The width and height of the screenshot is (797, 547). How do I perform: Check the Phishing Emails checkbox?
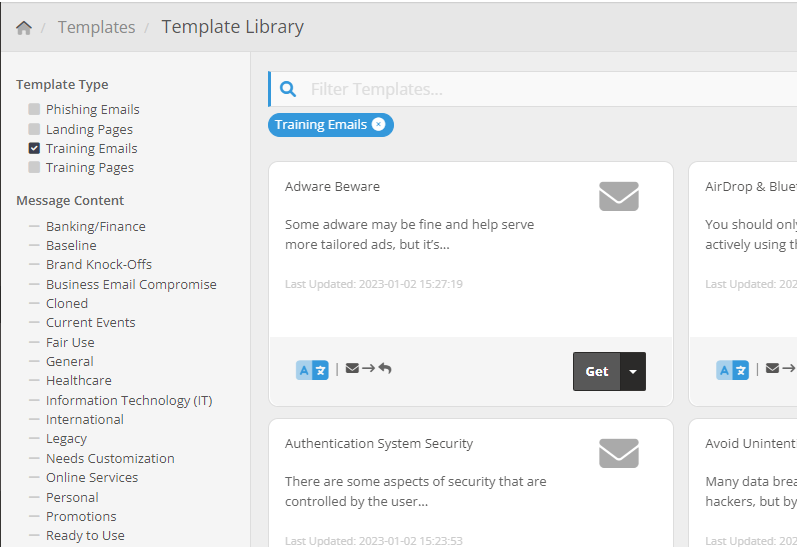pyautogui.click(x=34, y=109)
